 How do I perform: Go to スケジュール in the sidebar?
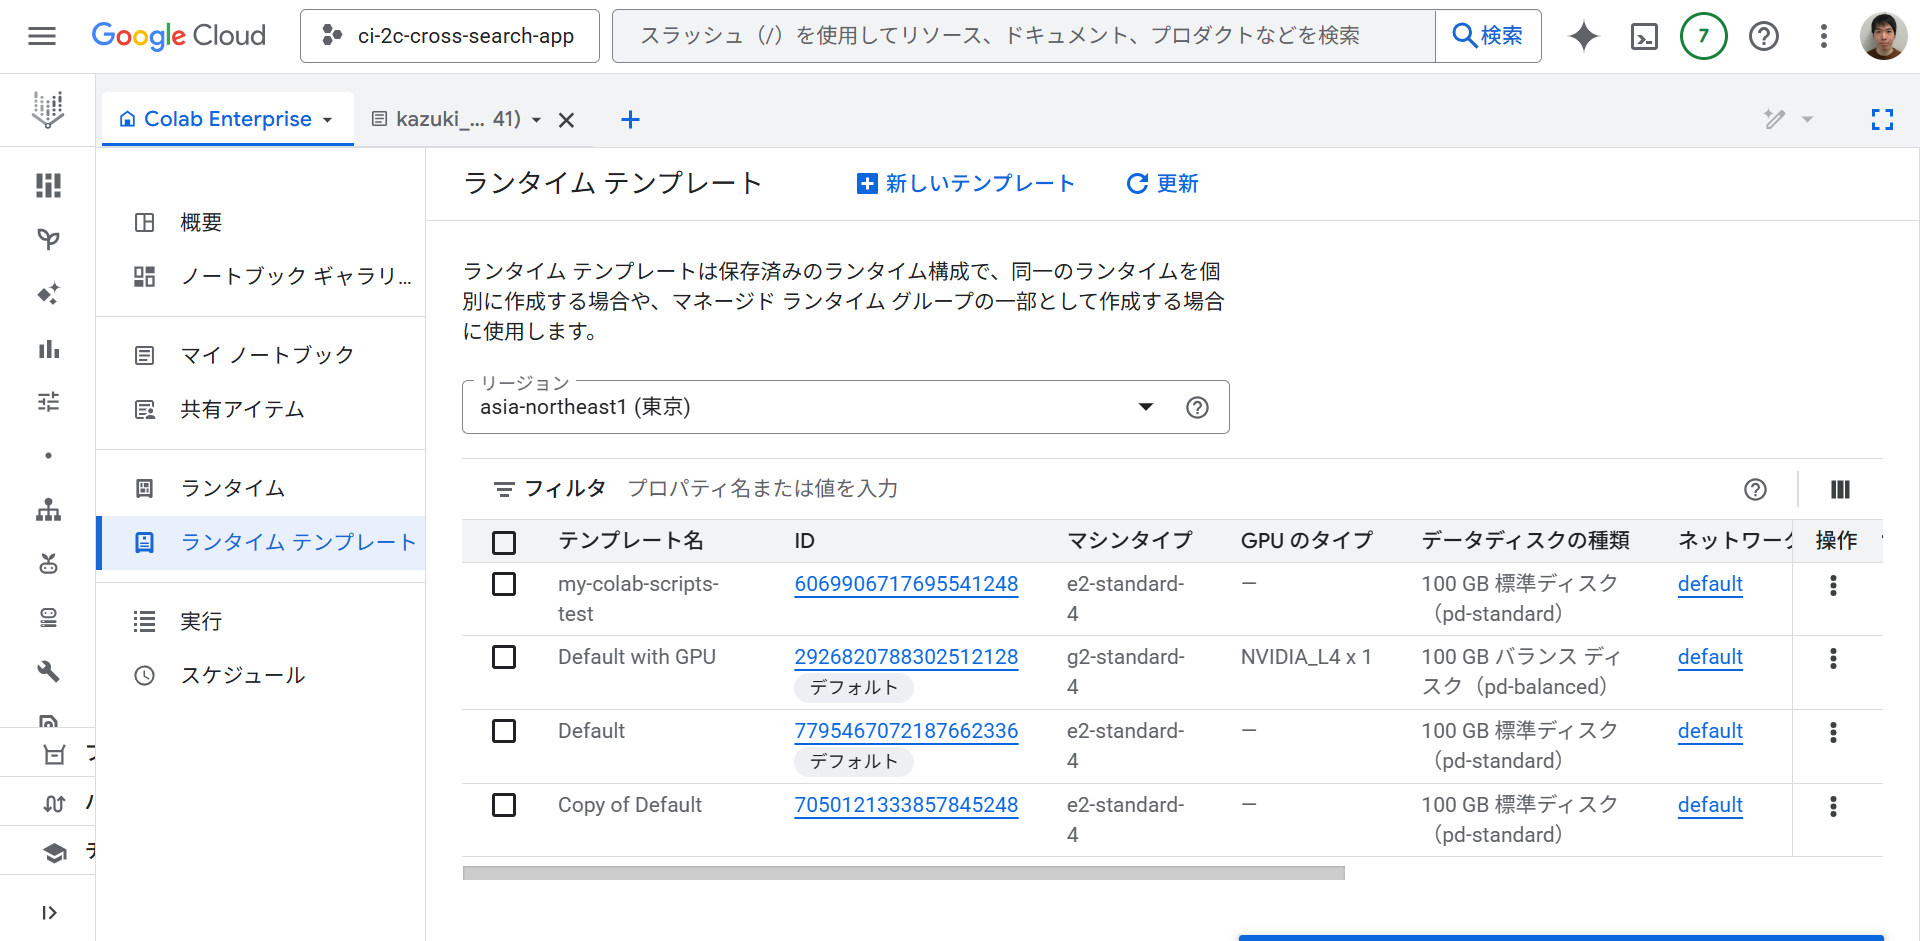(242, 675)
